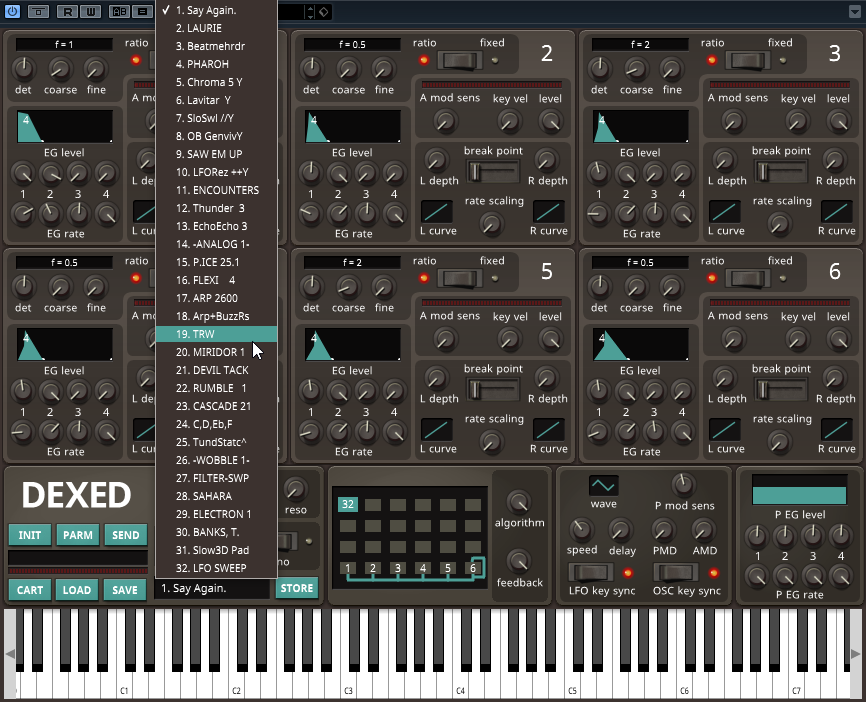The height and width of the screenshot is (702, 866).
Task: Click the INIT button
Action: tap(30, 535)
